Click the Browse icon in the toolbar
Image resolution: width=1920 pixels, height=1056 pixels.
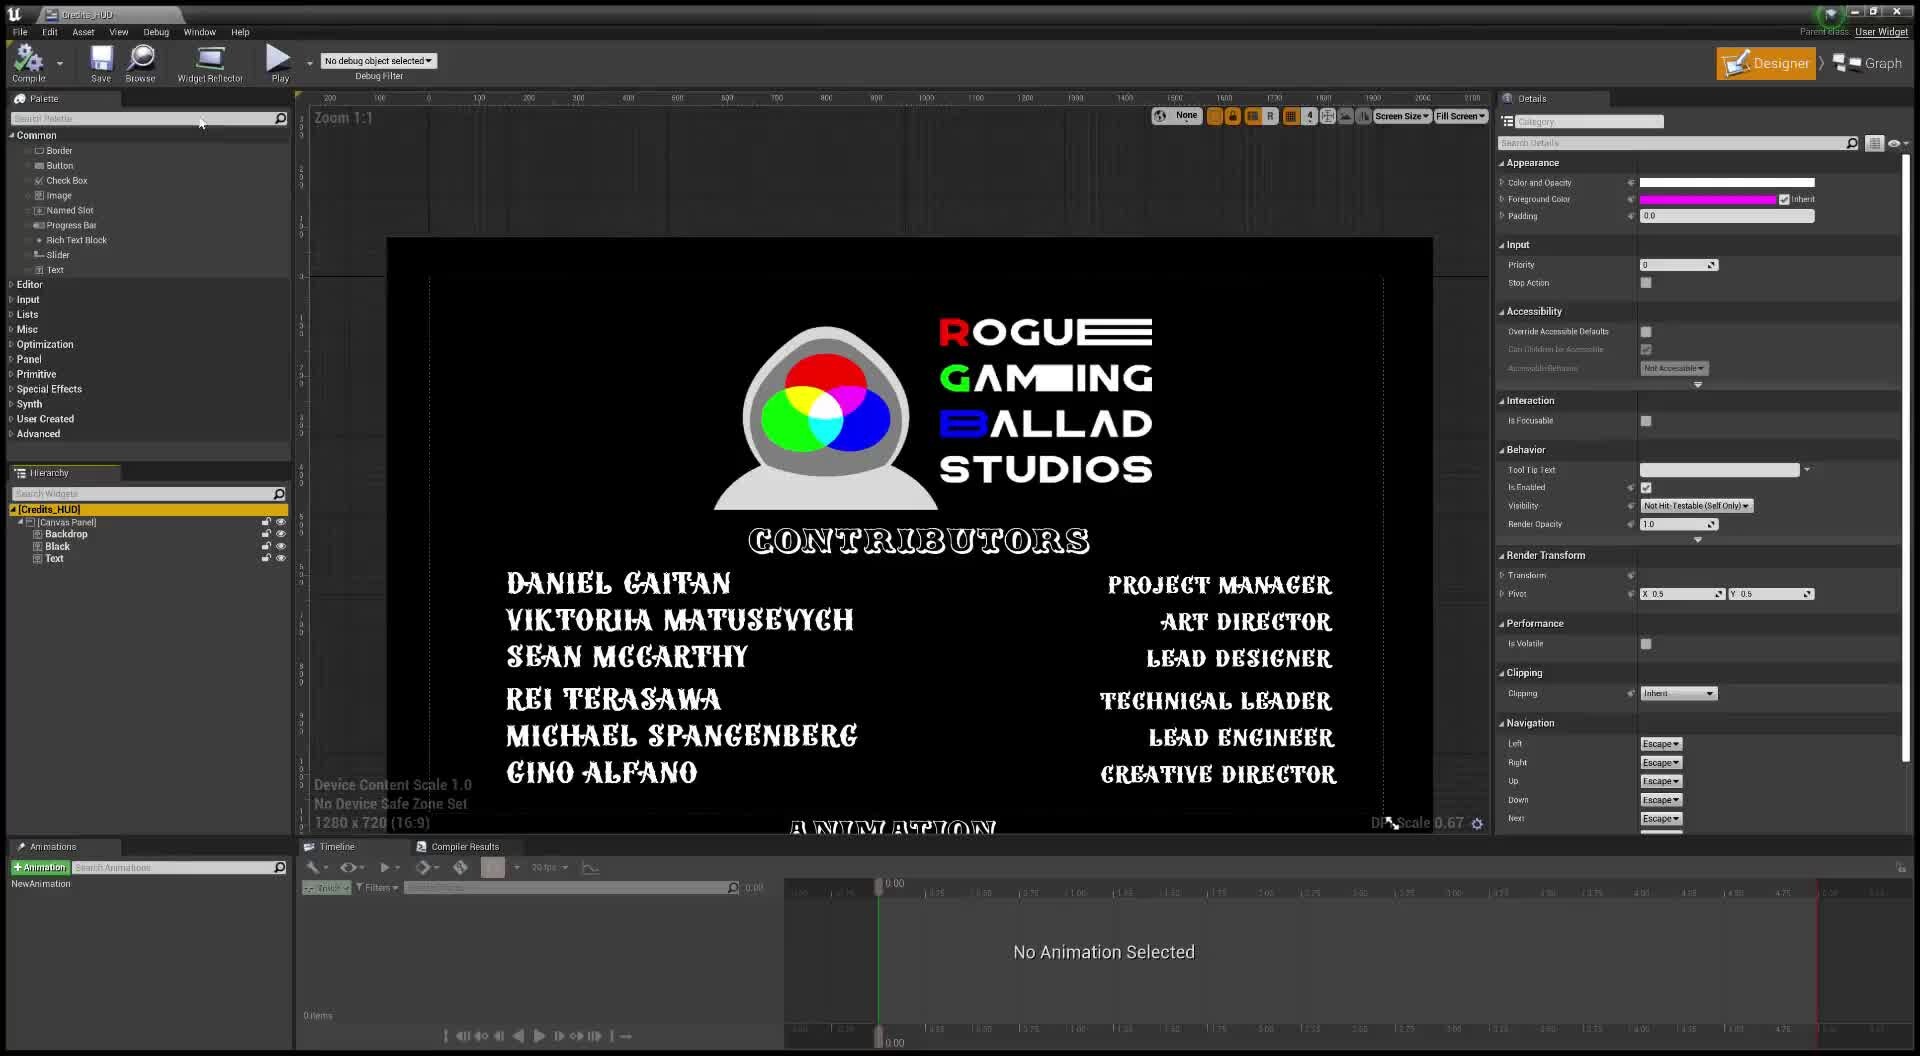(140, 62)
